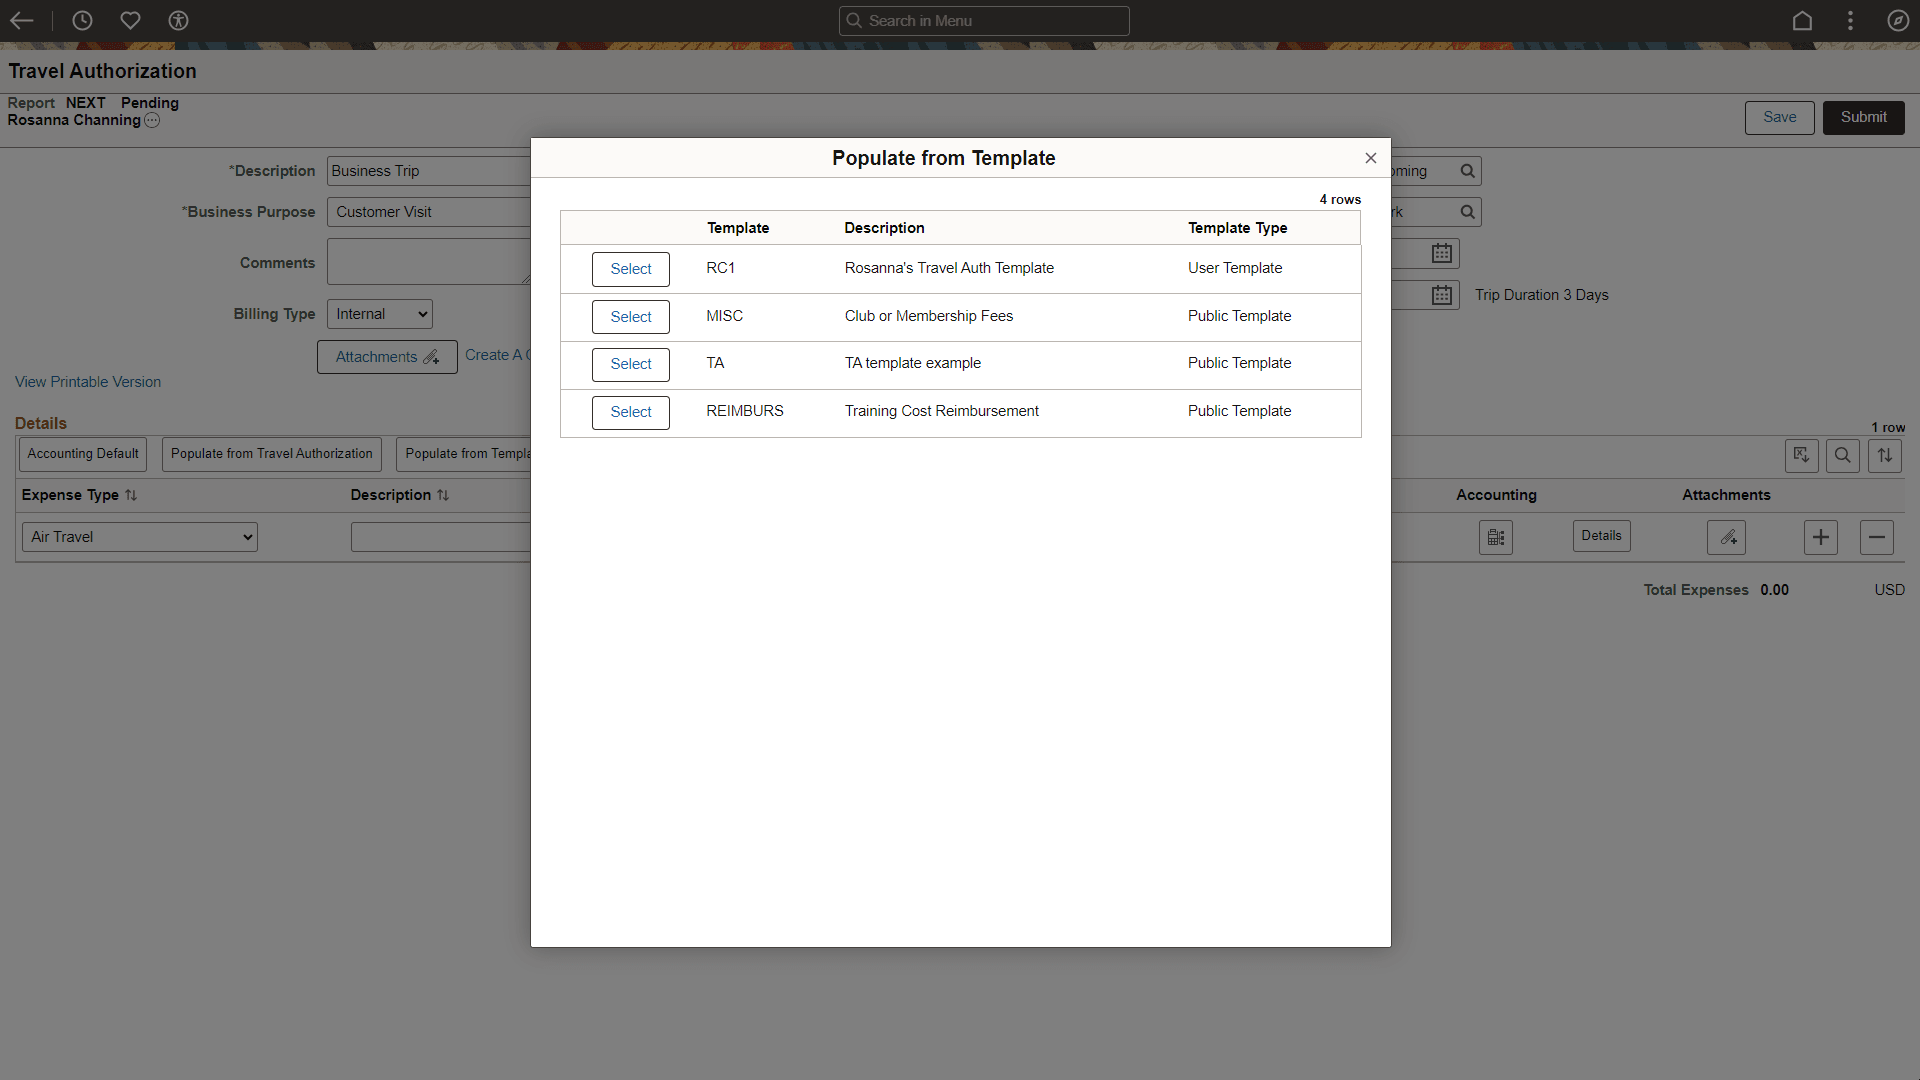Sort by Expense Type column
The image size is (1920, 1080).
pos(131,495)
